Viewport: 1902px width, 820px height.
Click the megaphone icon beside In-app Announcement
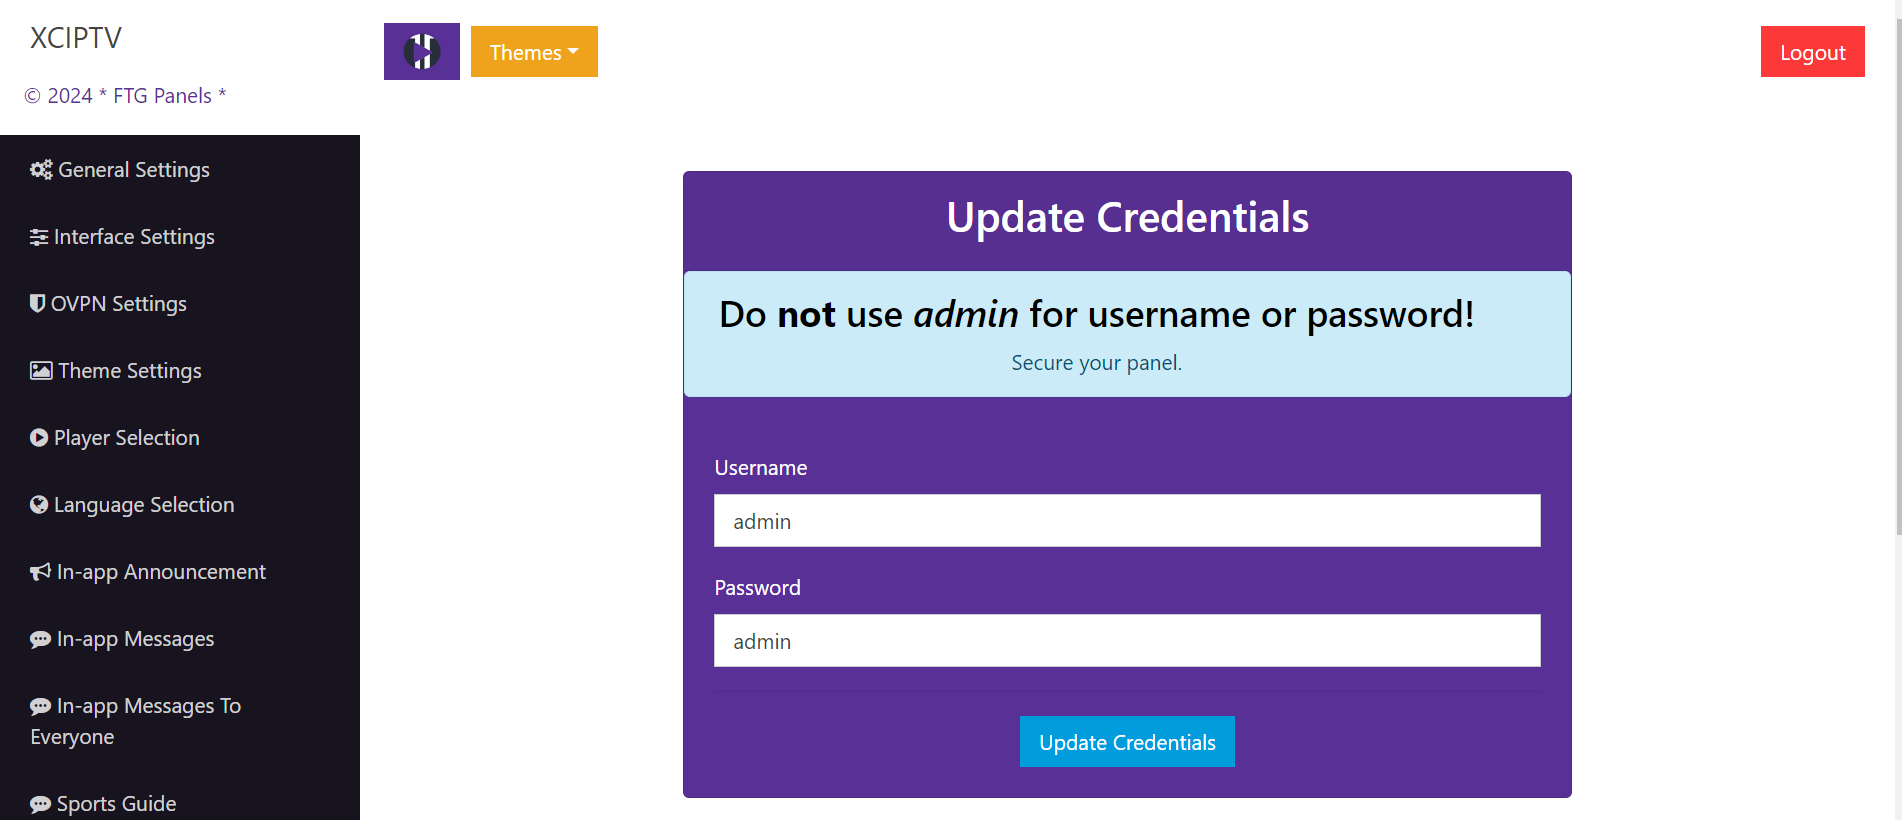click(40, 572)
